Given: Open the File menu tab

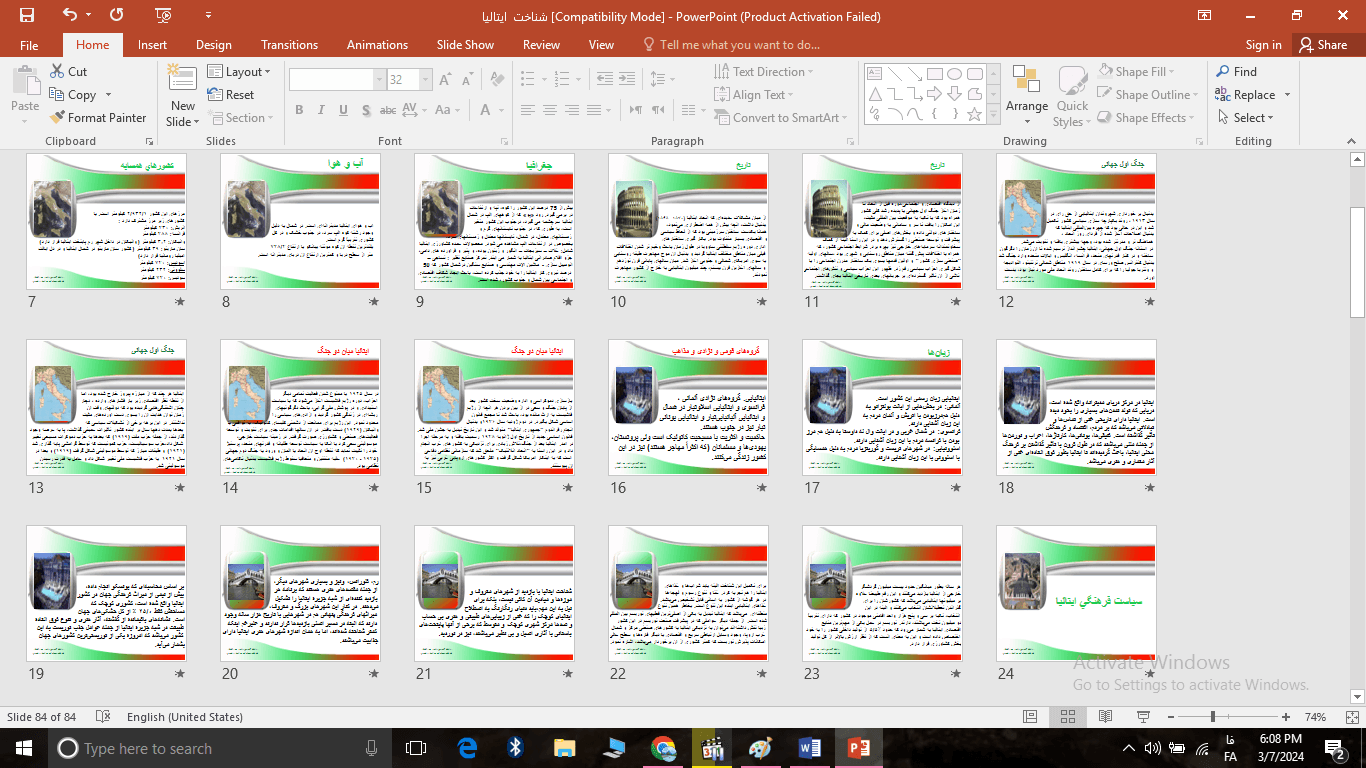Looking at the screenshot, I should coord(29,44).
